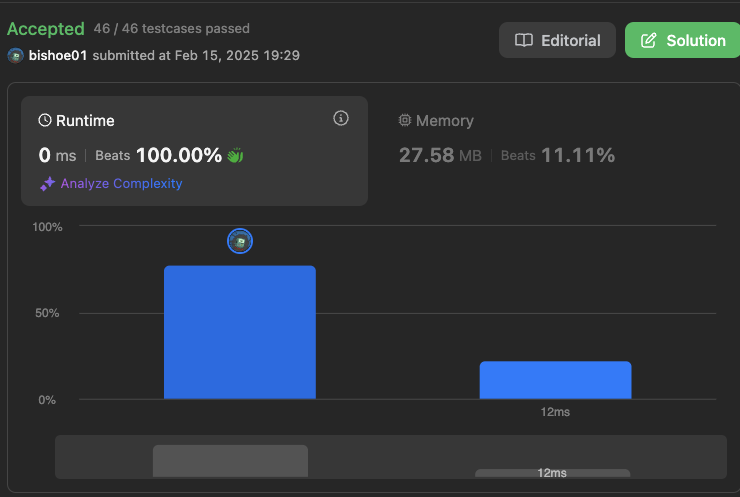The height and width of the screenshot is (497, 740).
Task: Click the gray minimap bar on left
Action: pyautogui.click(x=230, y=461)
